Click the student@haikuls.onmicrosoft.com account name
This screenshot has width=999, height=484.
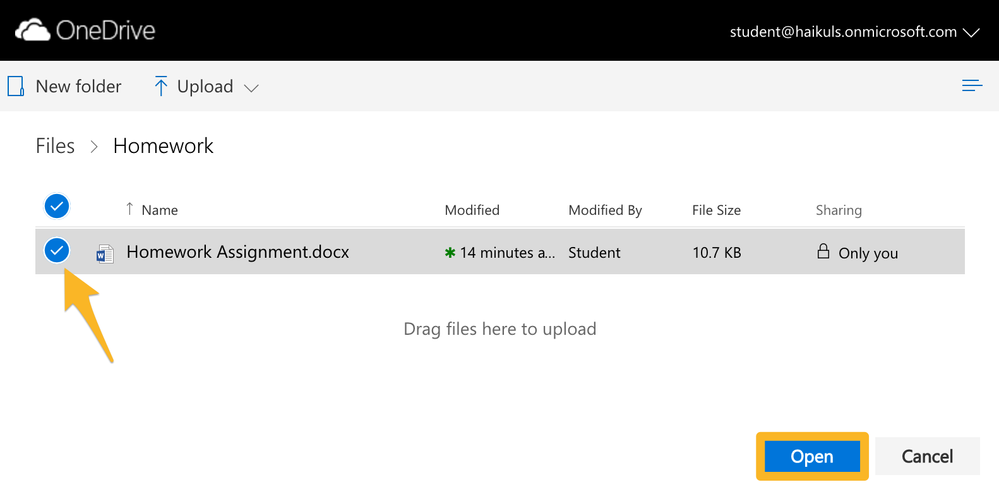843,32
